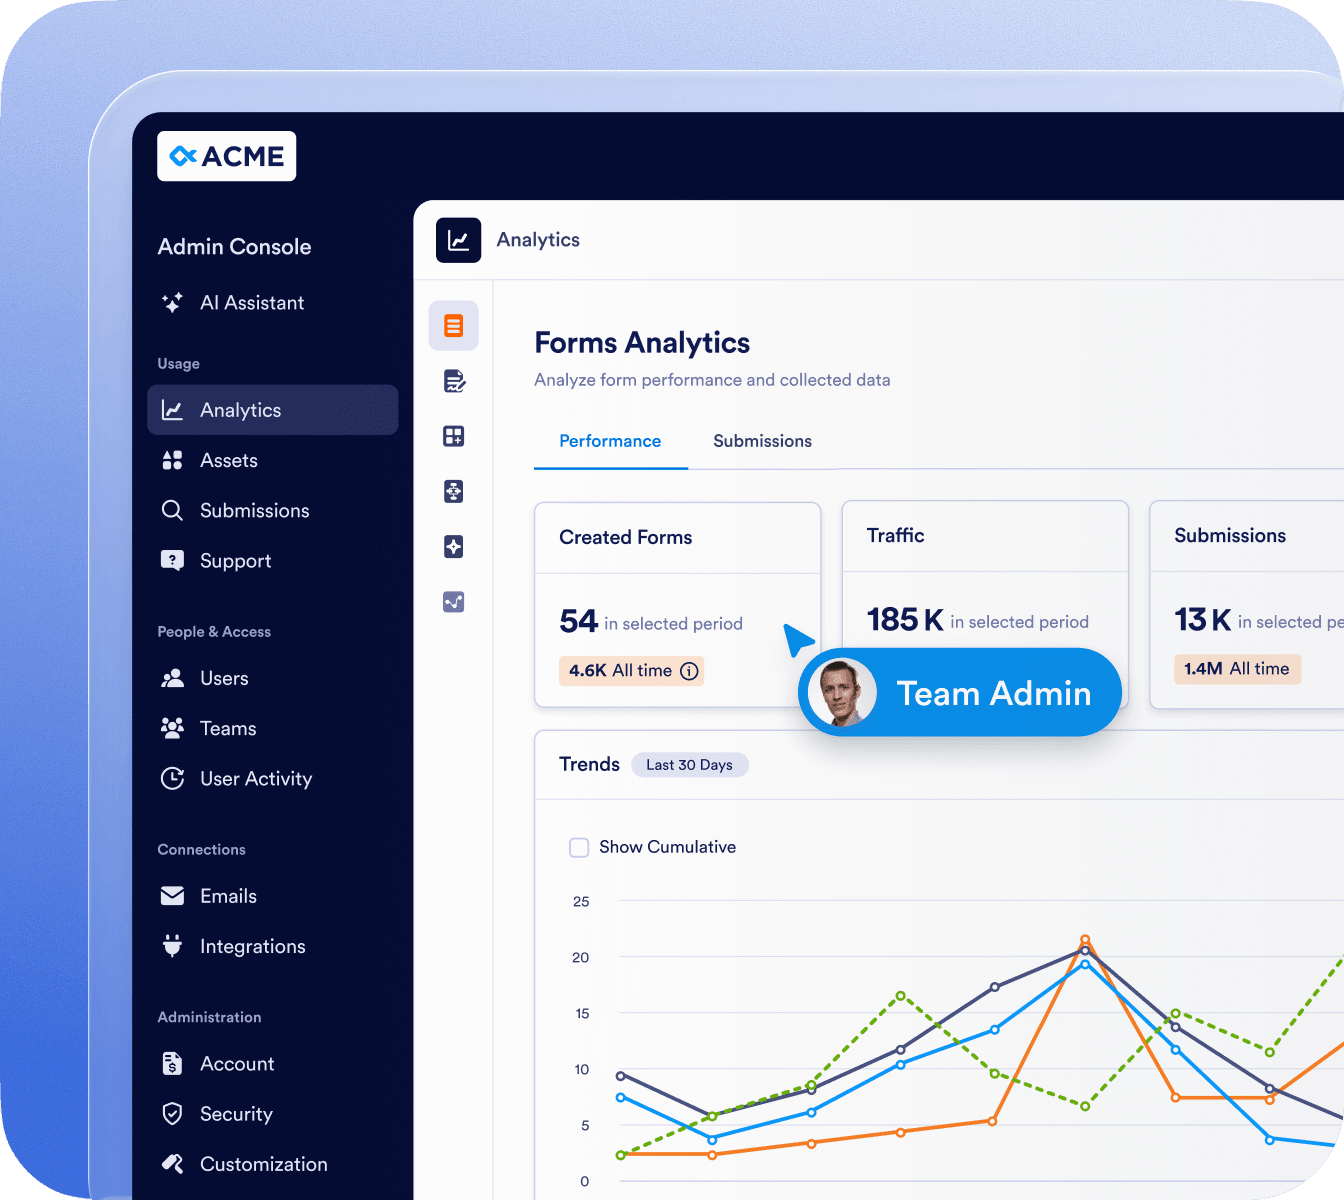Go to User Activity page
The image size is (1344, 1200).
255,779
